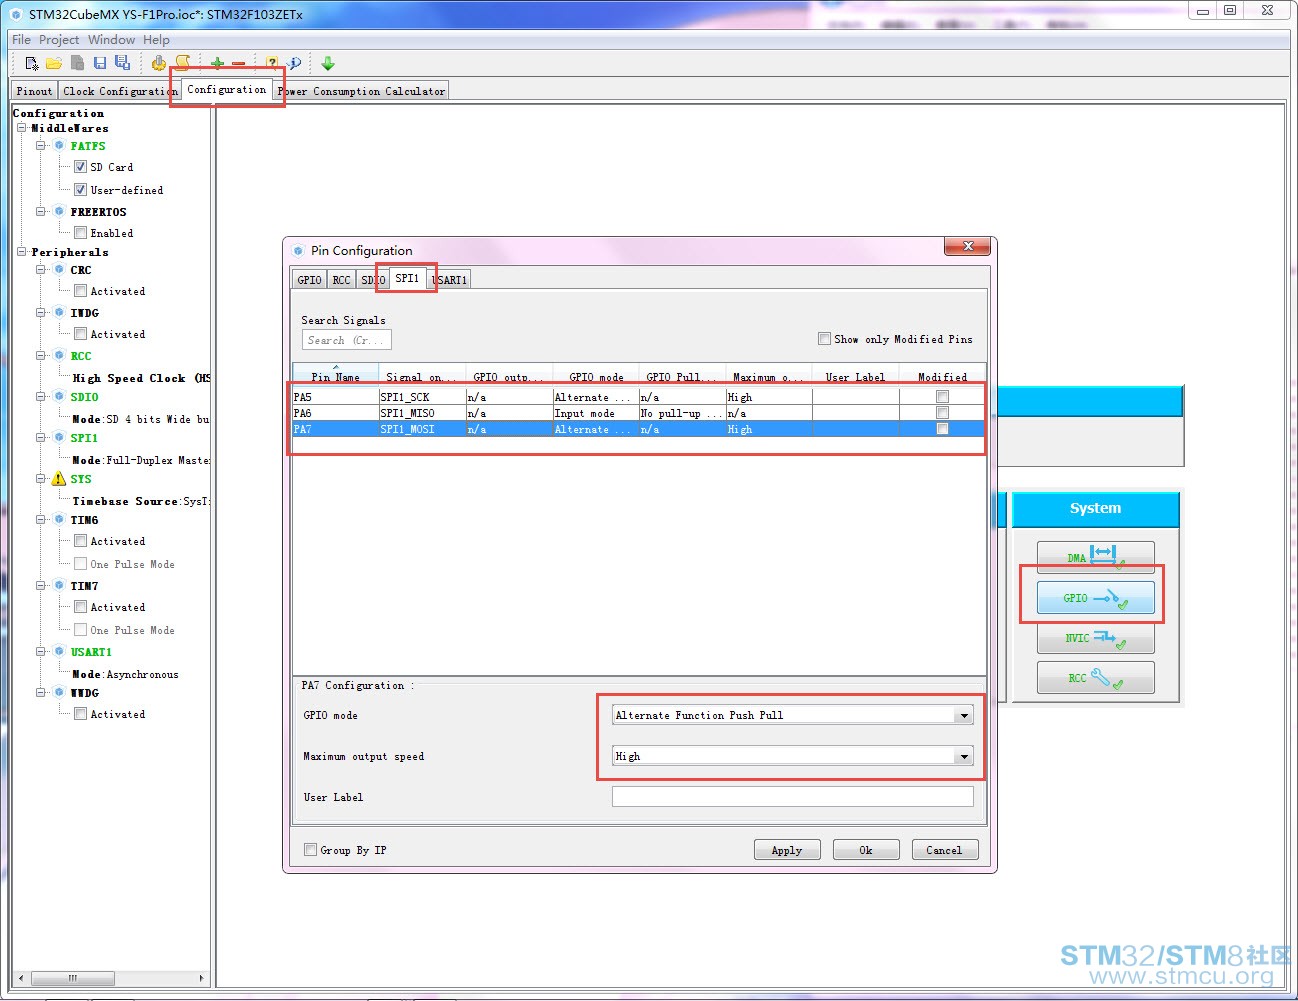The height and width of the screenshot is (1001, 1298).
Task: Click the RCC system button
Action: (x=1095, y=677)
